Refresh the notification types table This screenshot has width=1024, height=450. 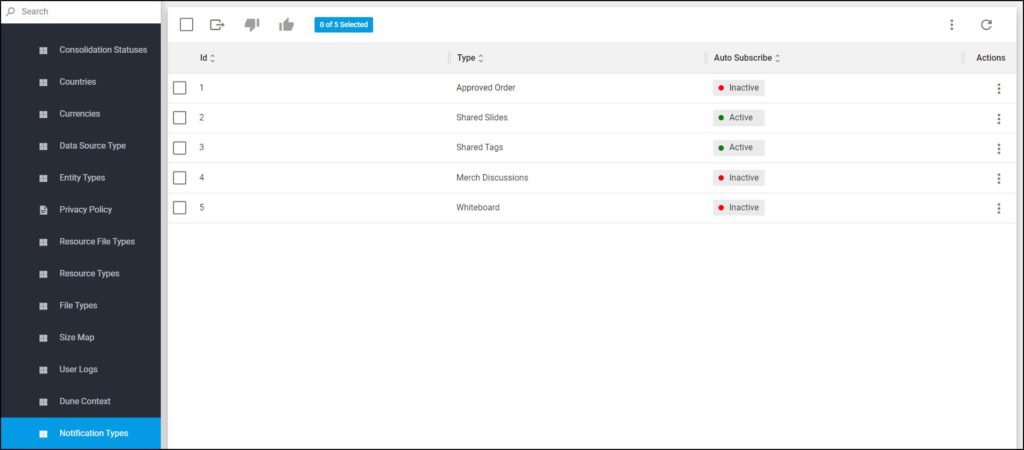coord(986,25)
